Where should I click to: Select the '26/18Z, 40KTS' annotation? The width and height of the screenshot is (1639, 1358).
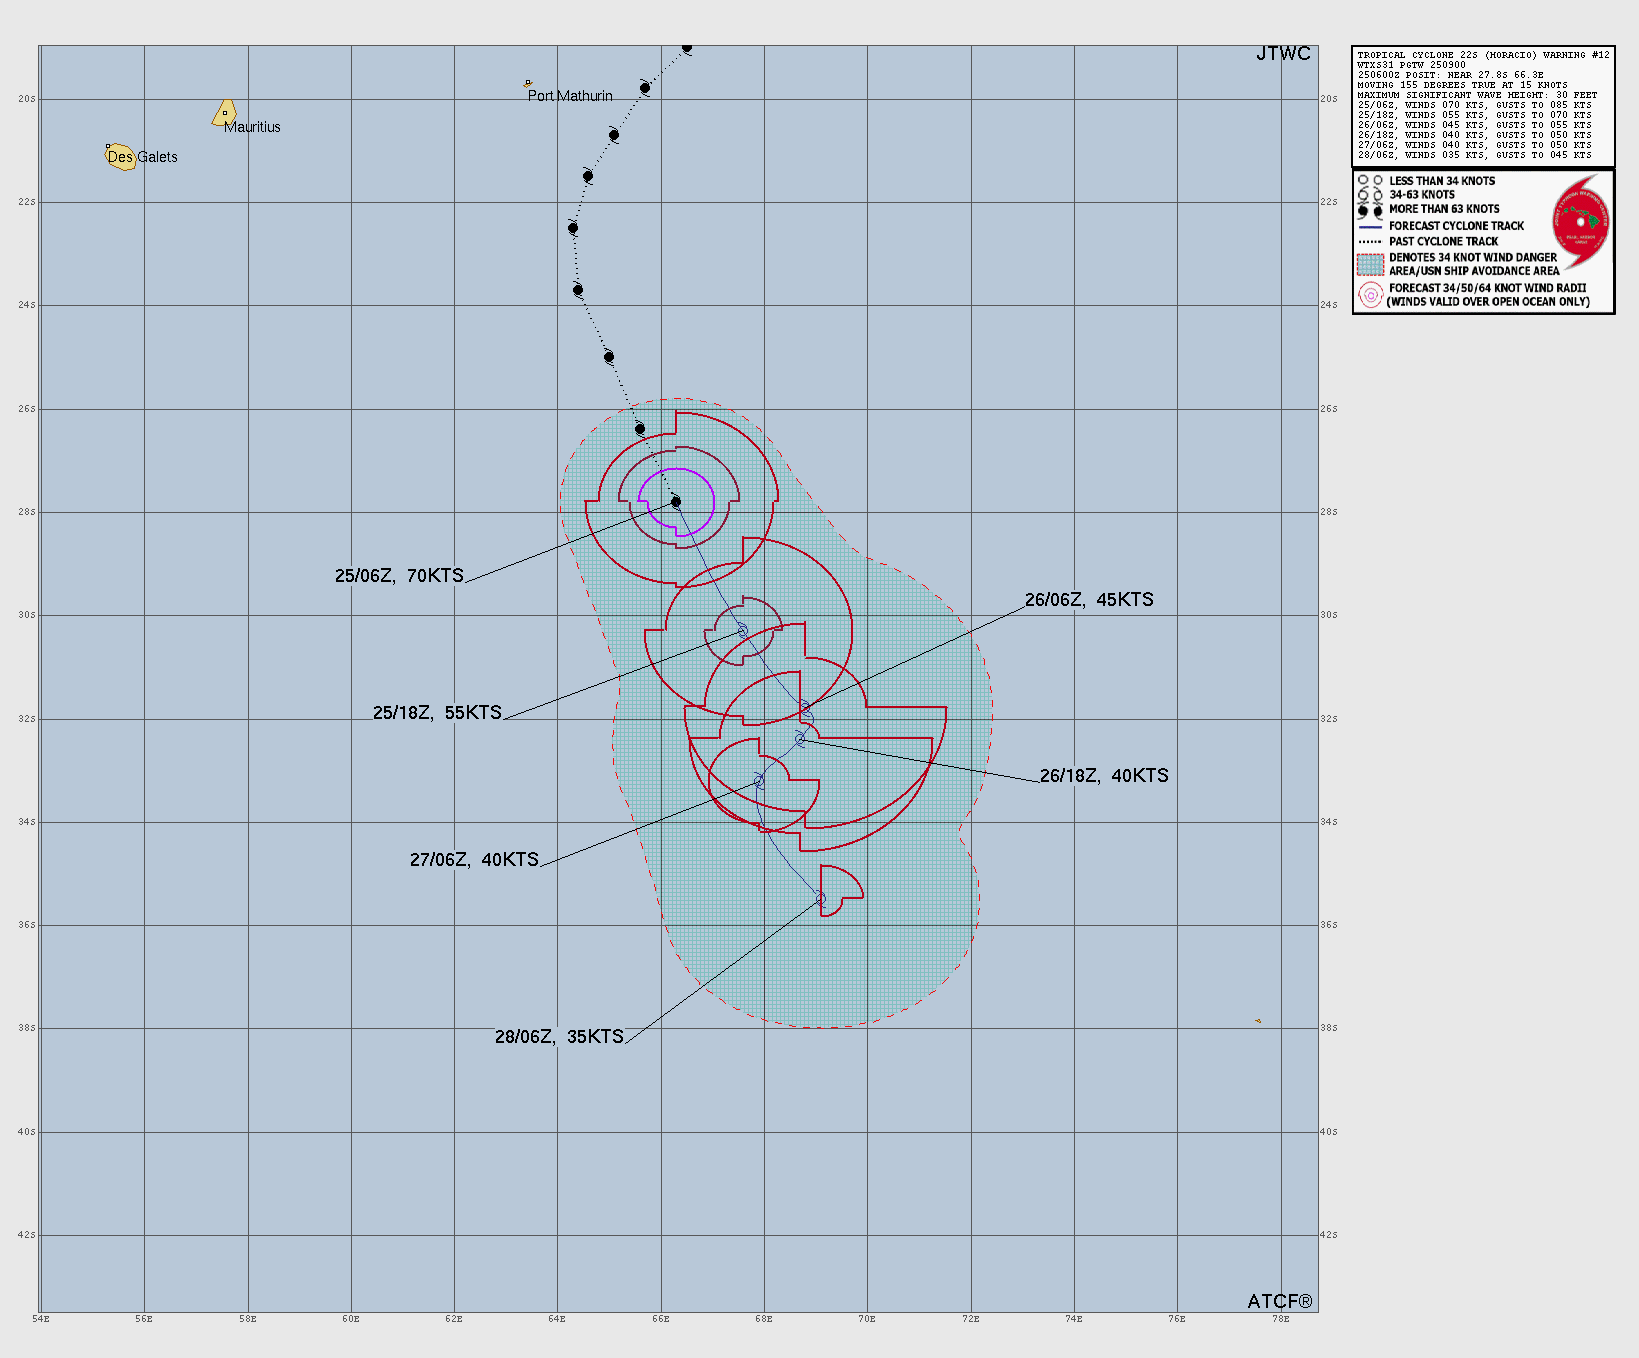coord(1104,773)
